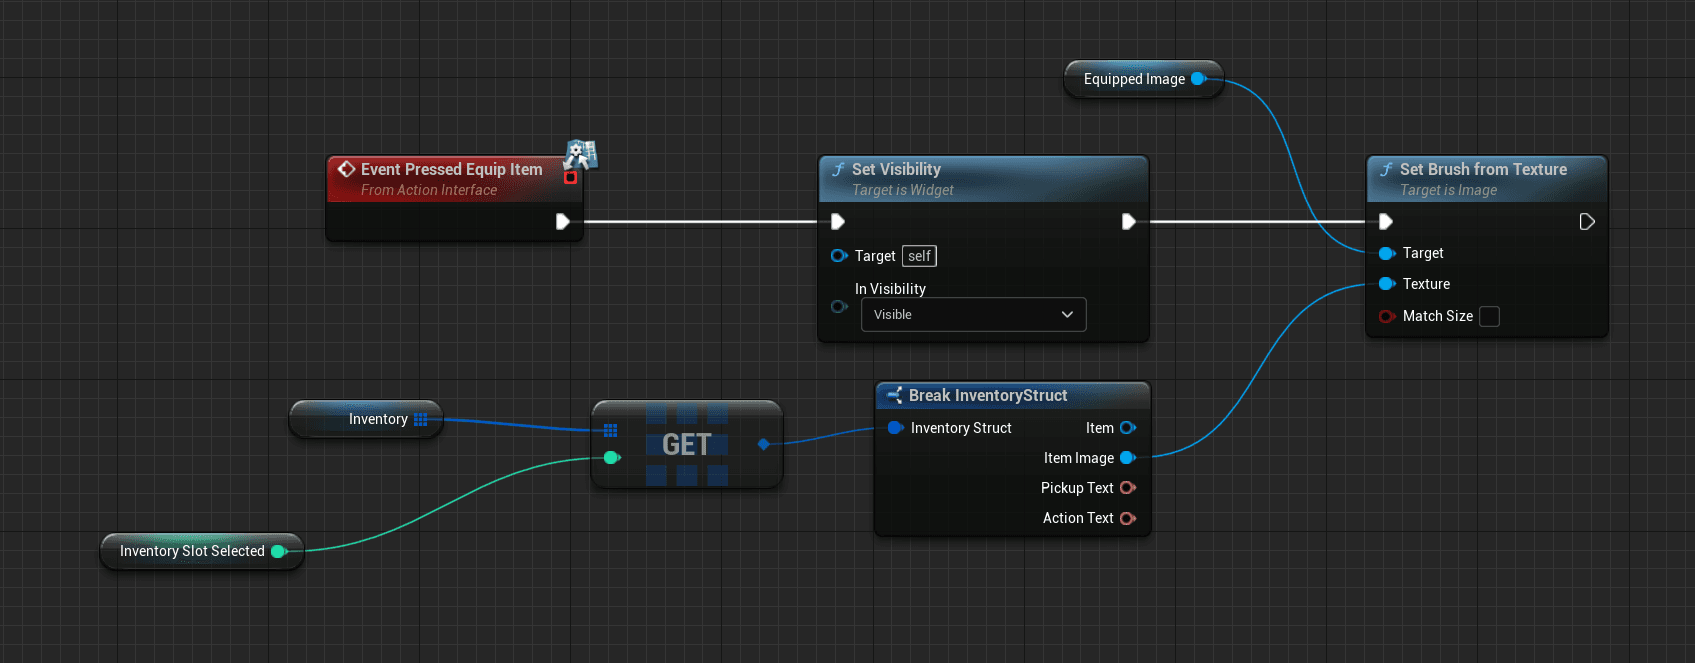Open the In Visibility dropdown set to Visible
This screenshot has width=1695, height=663.
[x=973, y=314]
